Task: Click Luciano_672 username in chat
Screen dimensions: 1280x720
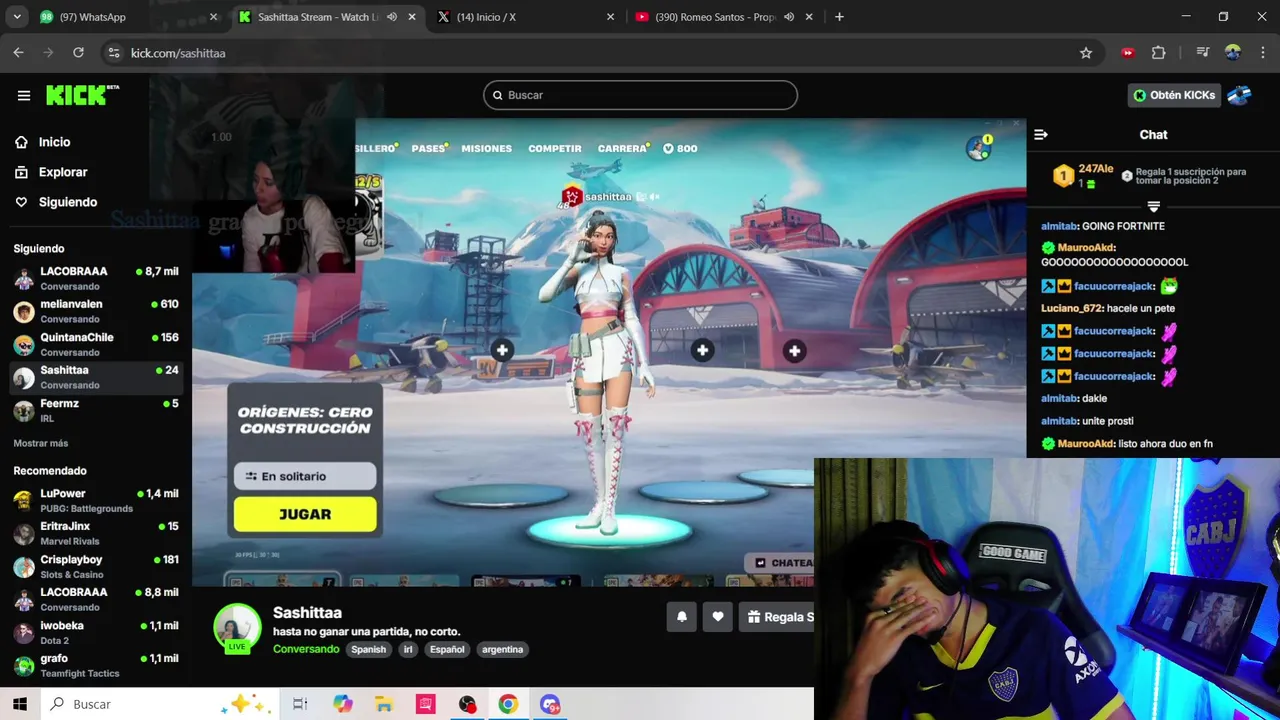Action: [1071, 308]
